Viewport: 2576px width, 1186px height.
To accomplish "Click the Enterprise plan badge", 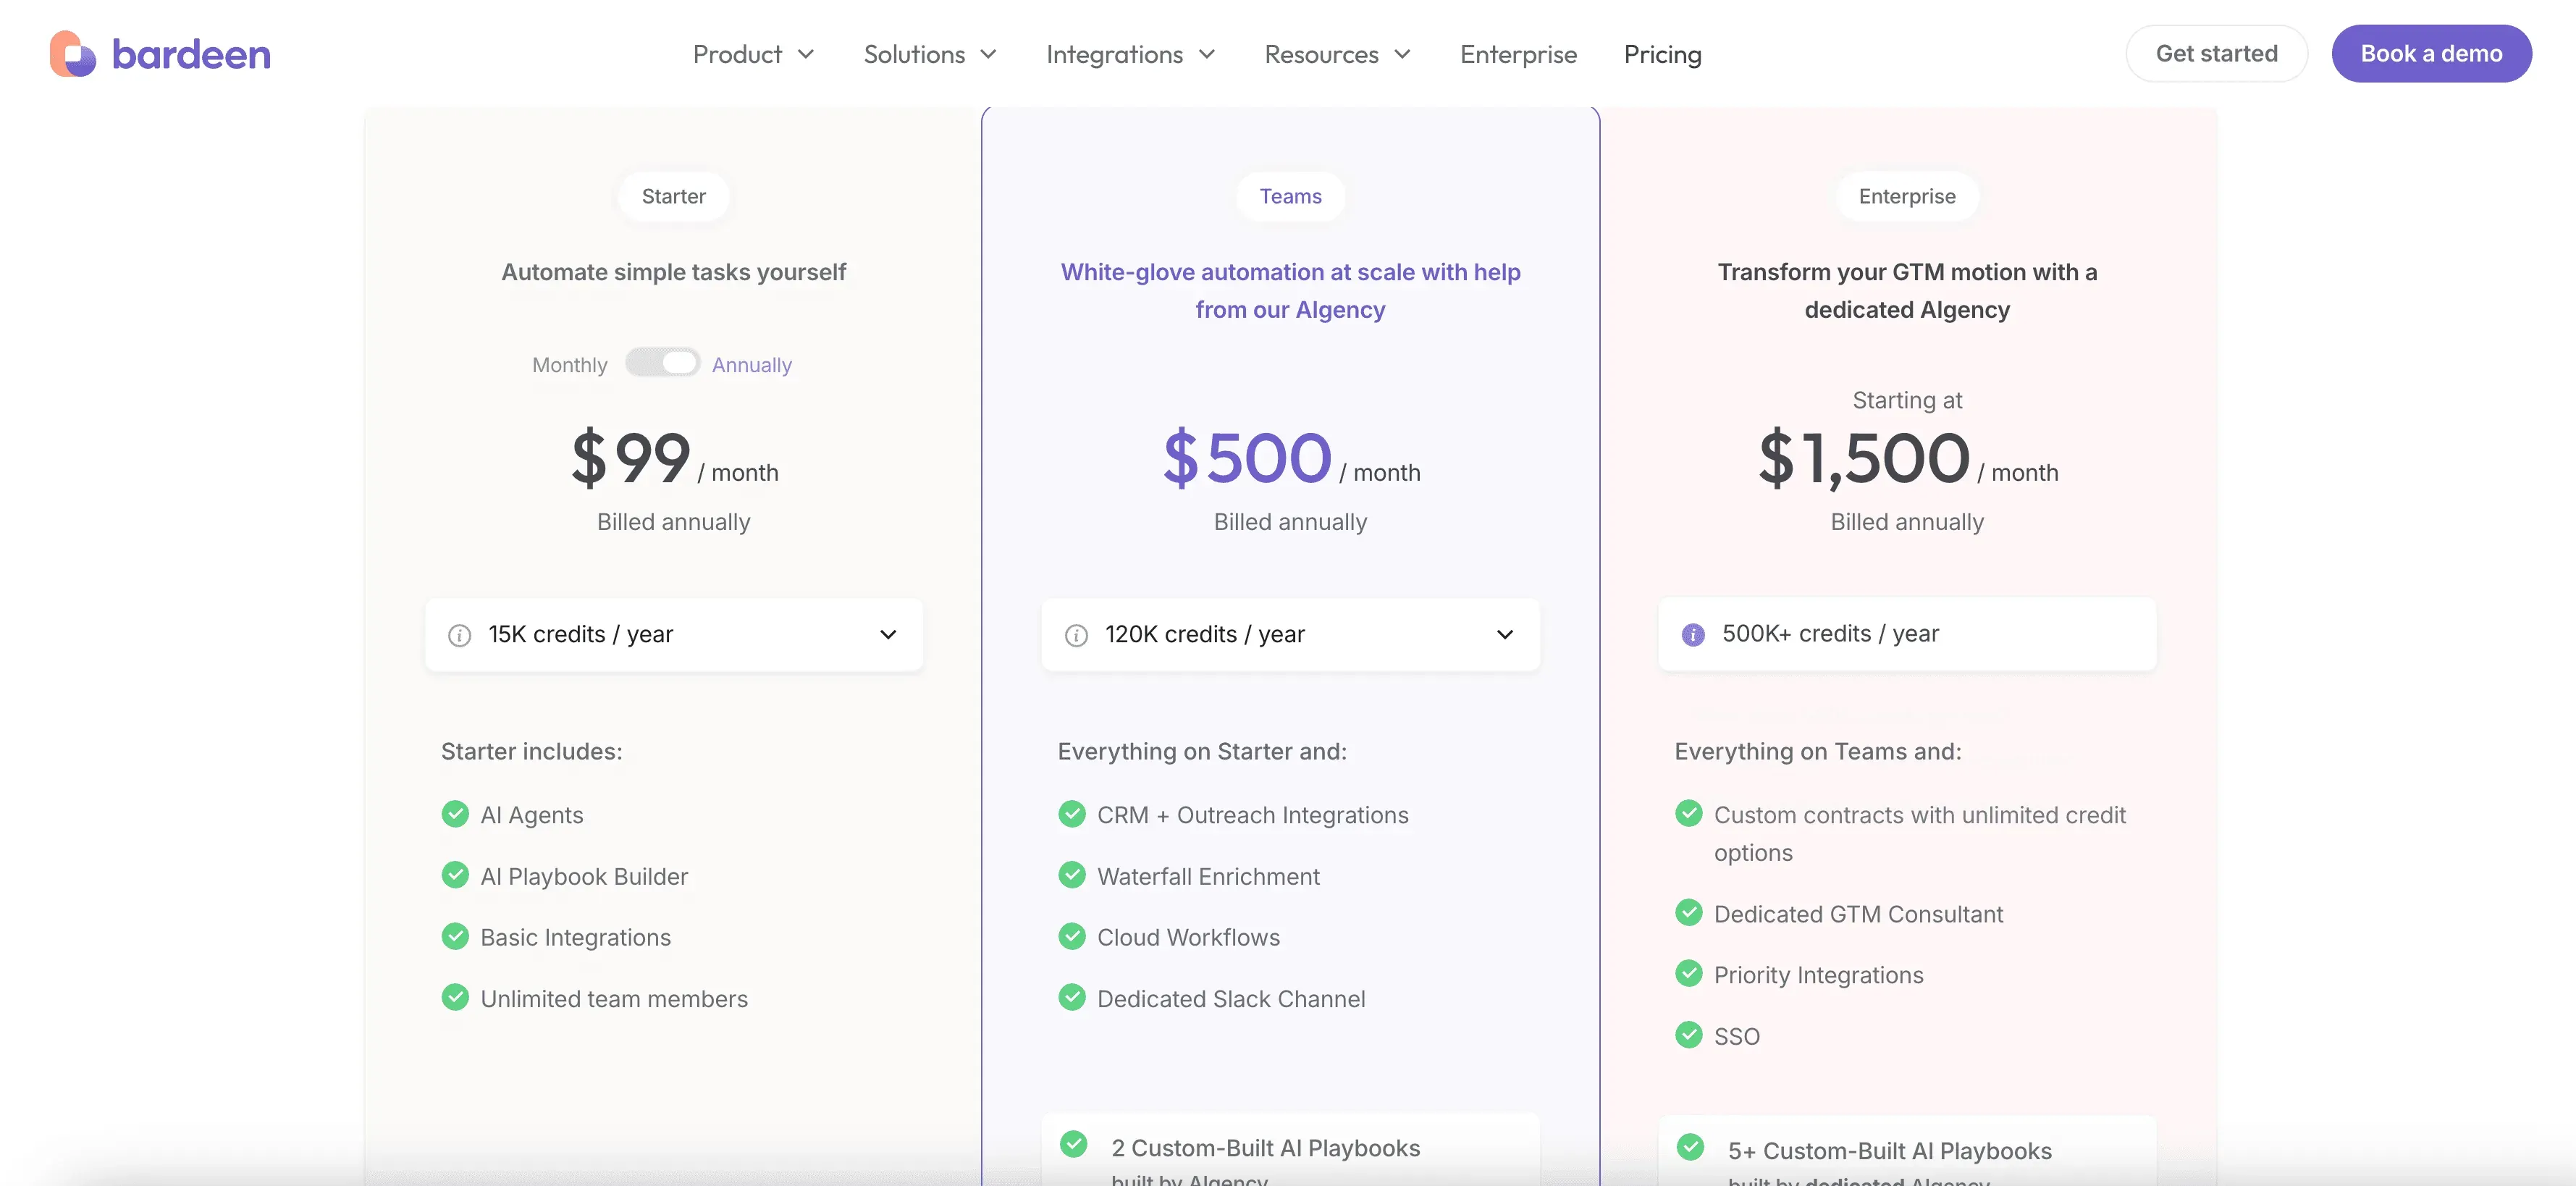I will tap(1907, 196).
